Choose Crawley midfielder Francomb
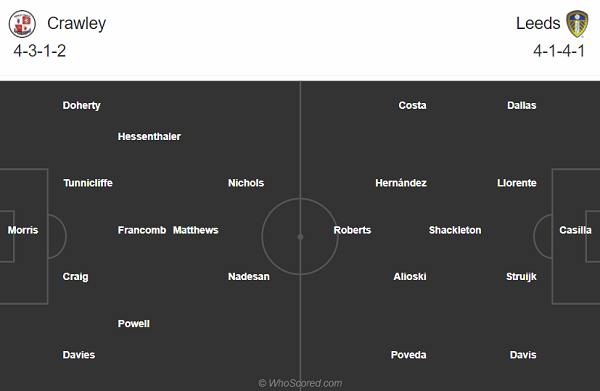The height and width of the screenshot is (391, 600). point(142,230)
